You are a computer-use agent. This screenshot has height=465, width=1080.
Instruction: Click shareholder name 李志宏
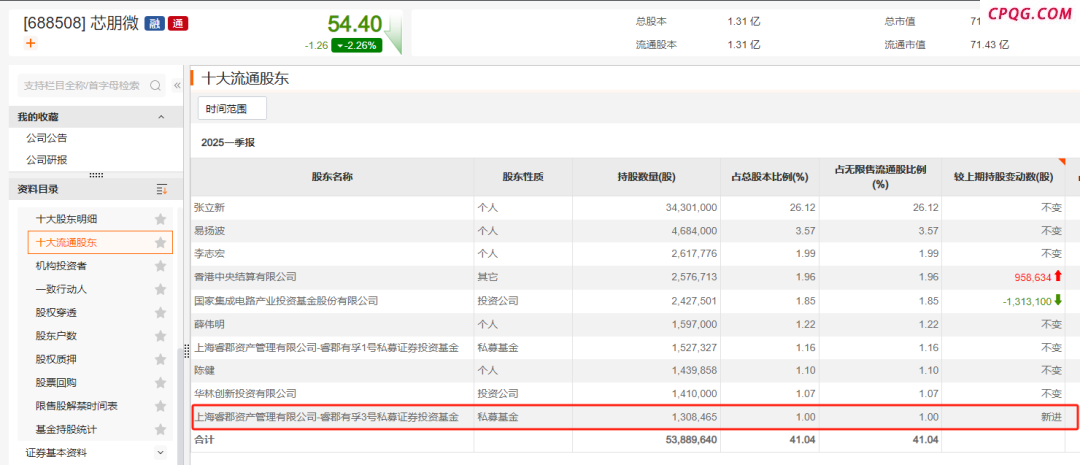(x=209, y=254)
